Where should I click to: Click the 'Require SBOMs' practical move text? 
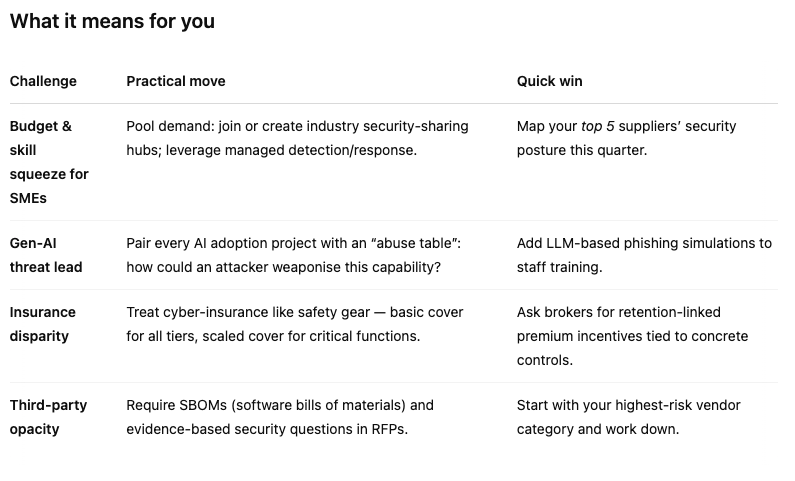point(280,417)
